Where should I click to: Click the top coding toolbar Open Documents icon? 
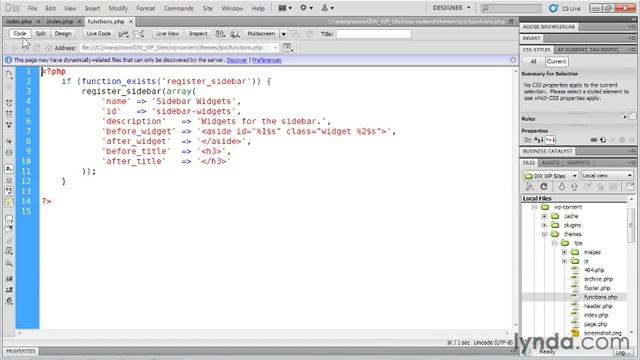(x=9, y=75)
